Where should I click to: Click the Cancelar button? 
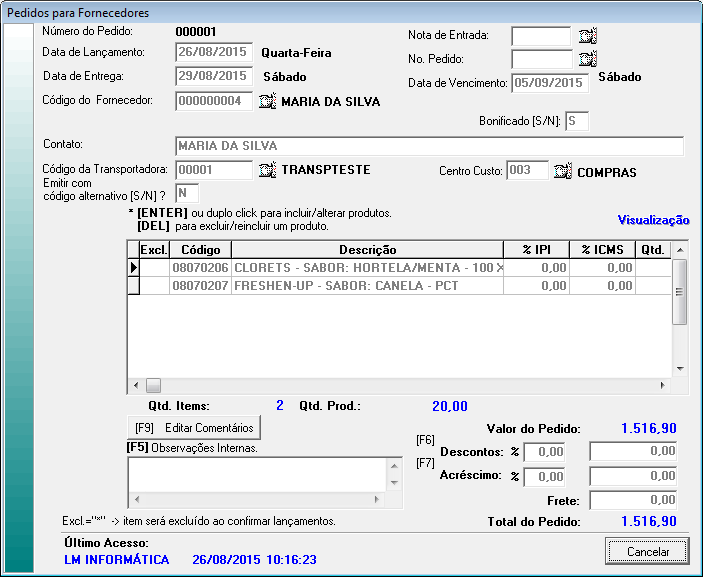(x=647, y=551)
